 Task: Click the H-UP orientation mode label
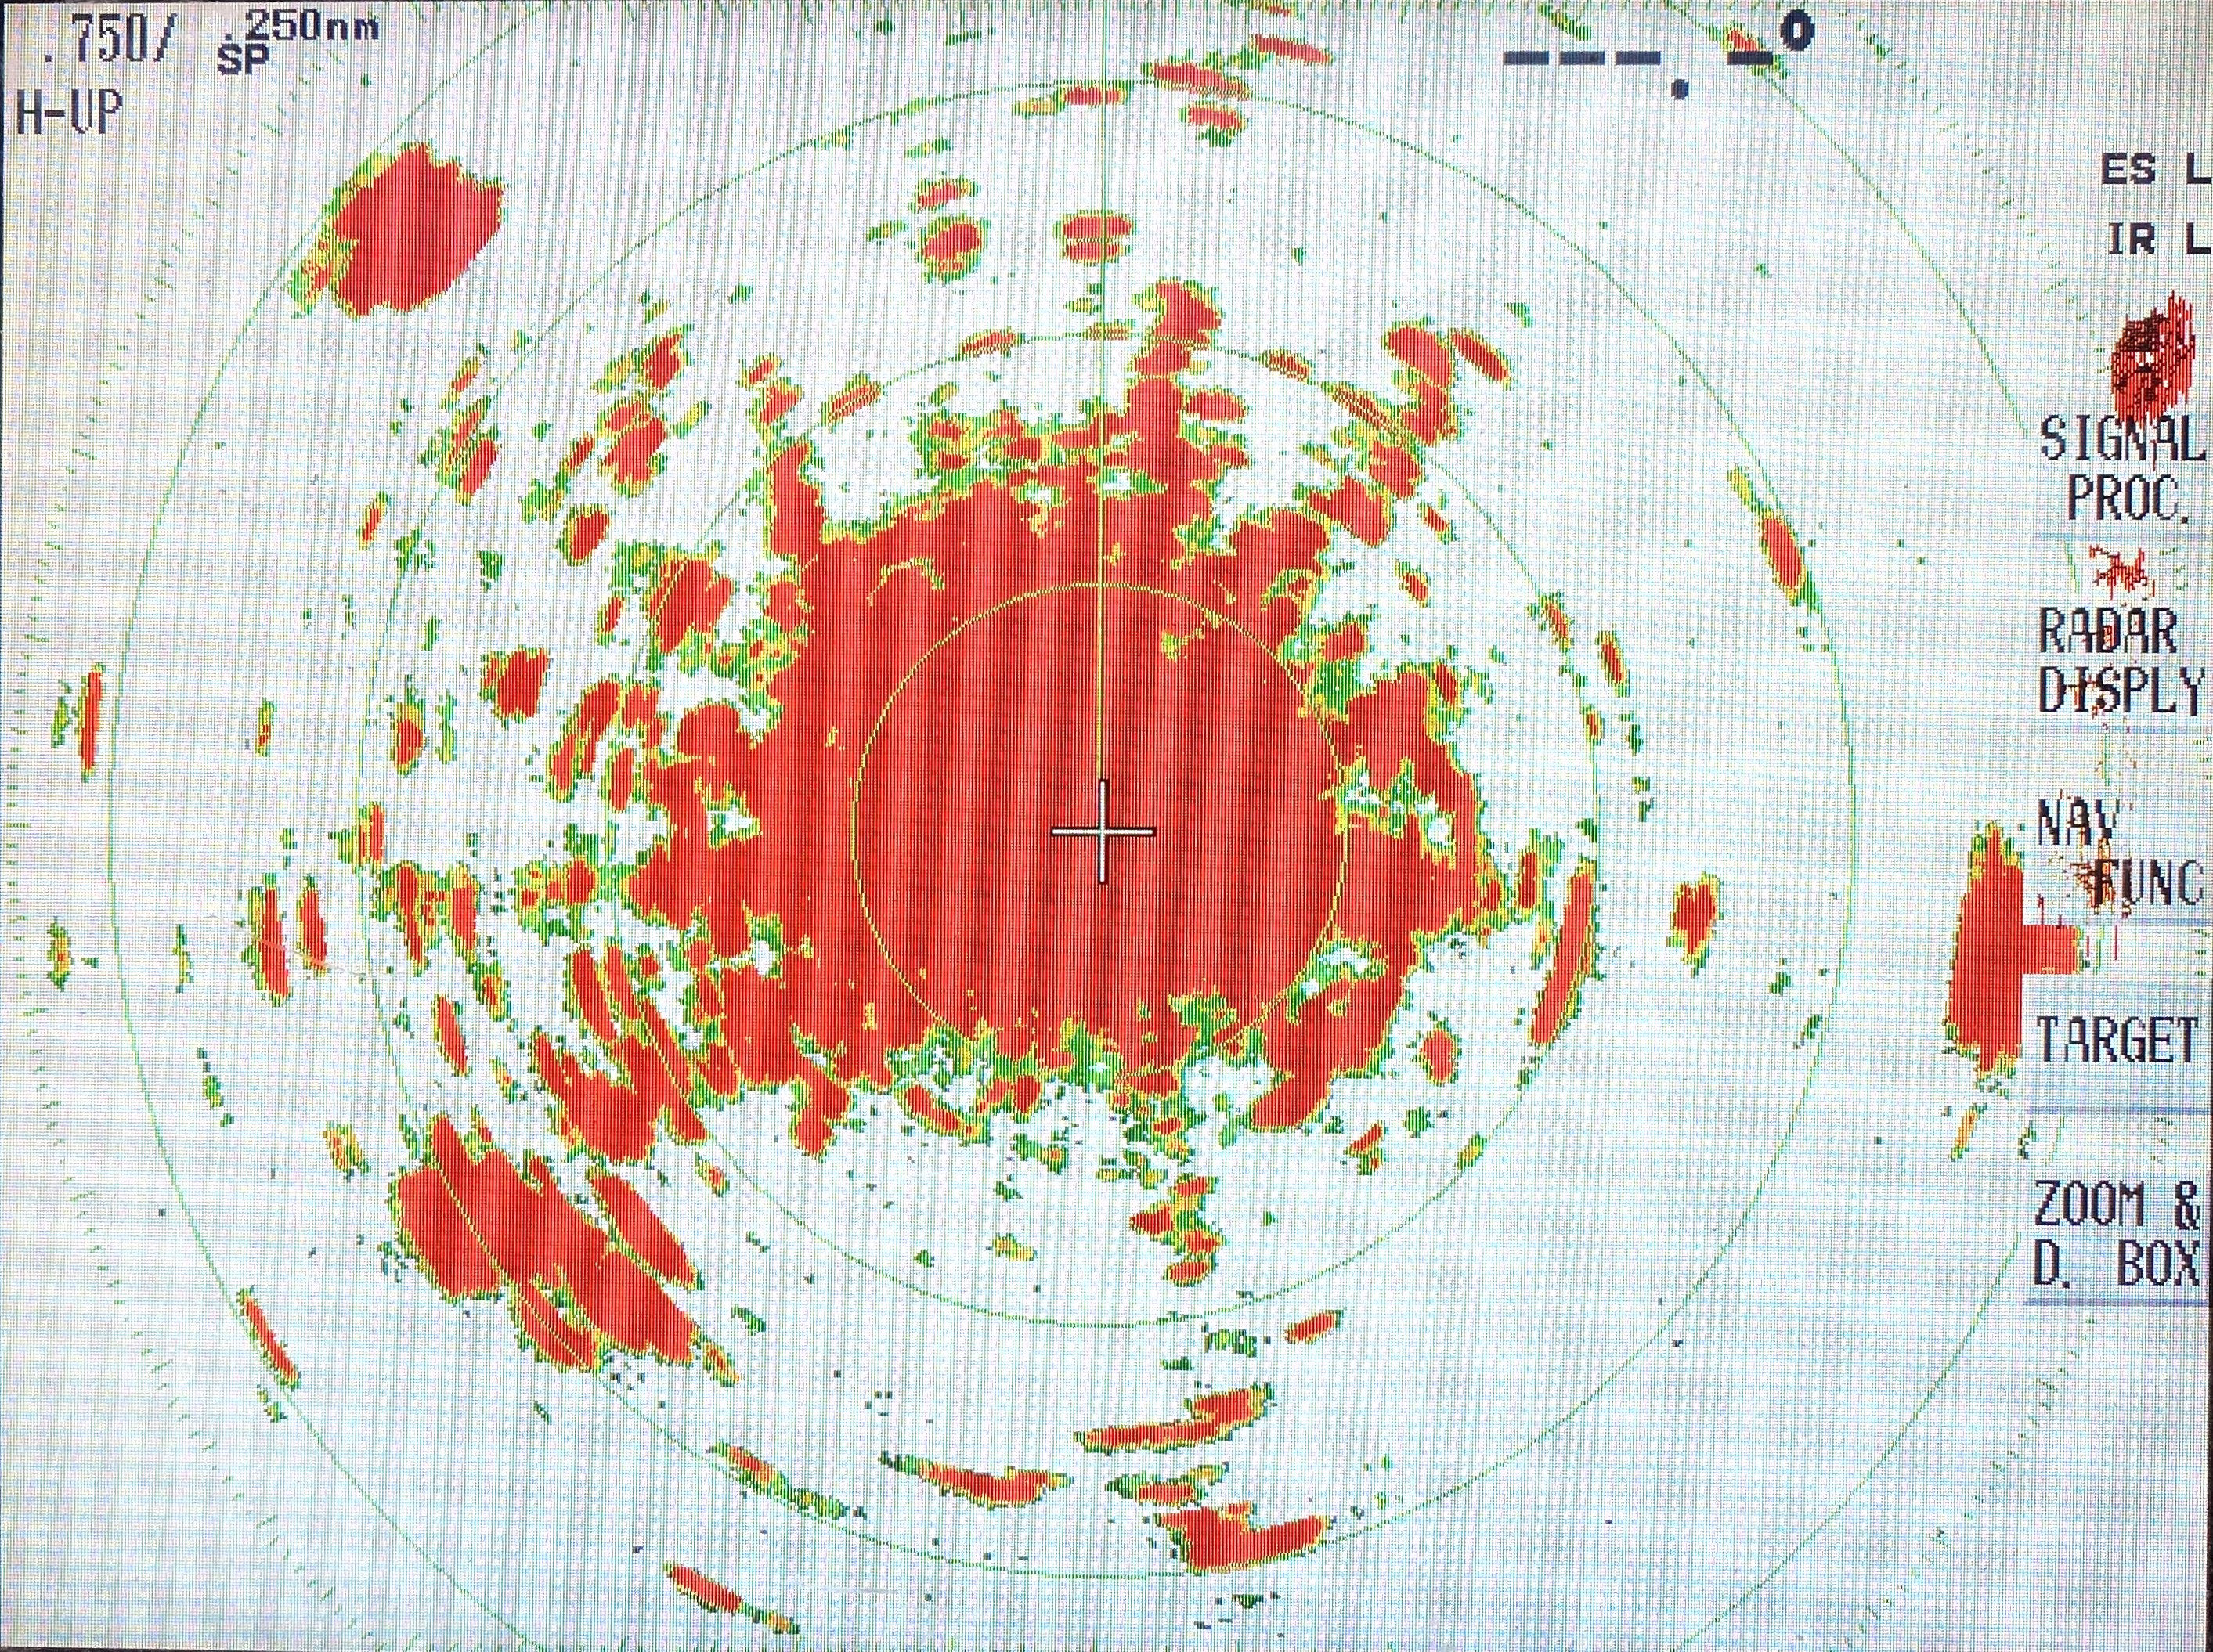point(69,112)
